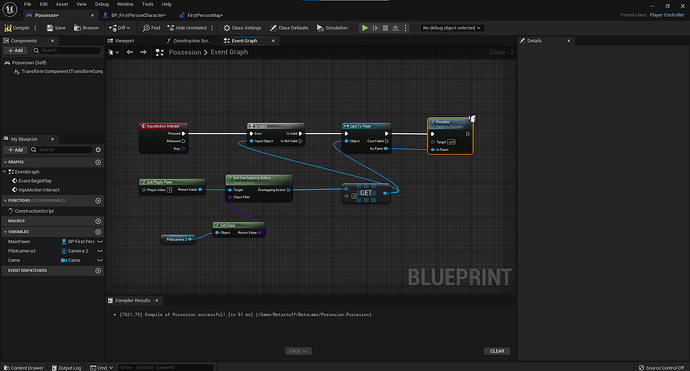
Task: Add a new component
Action: (x=15, y=50)
